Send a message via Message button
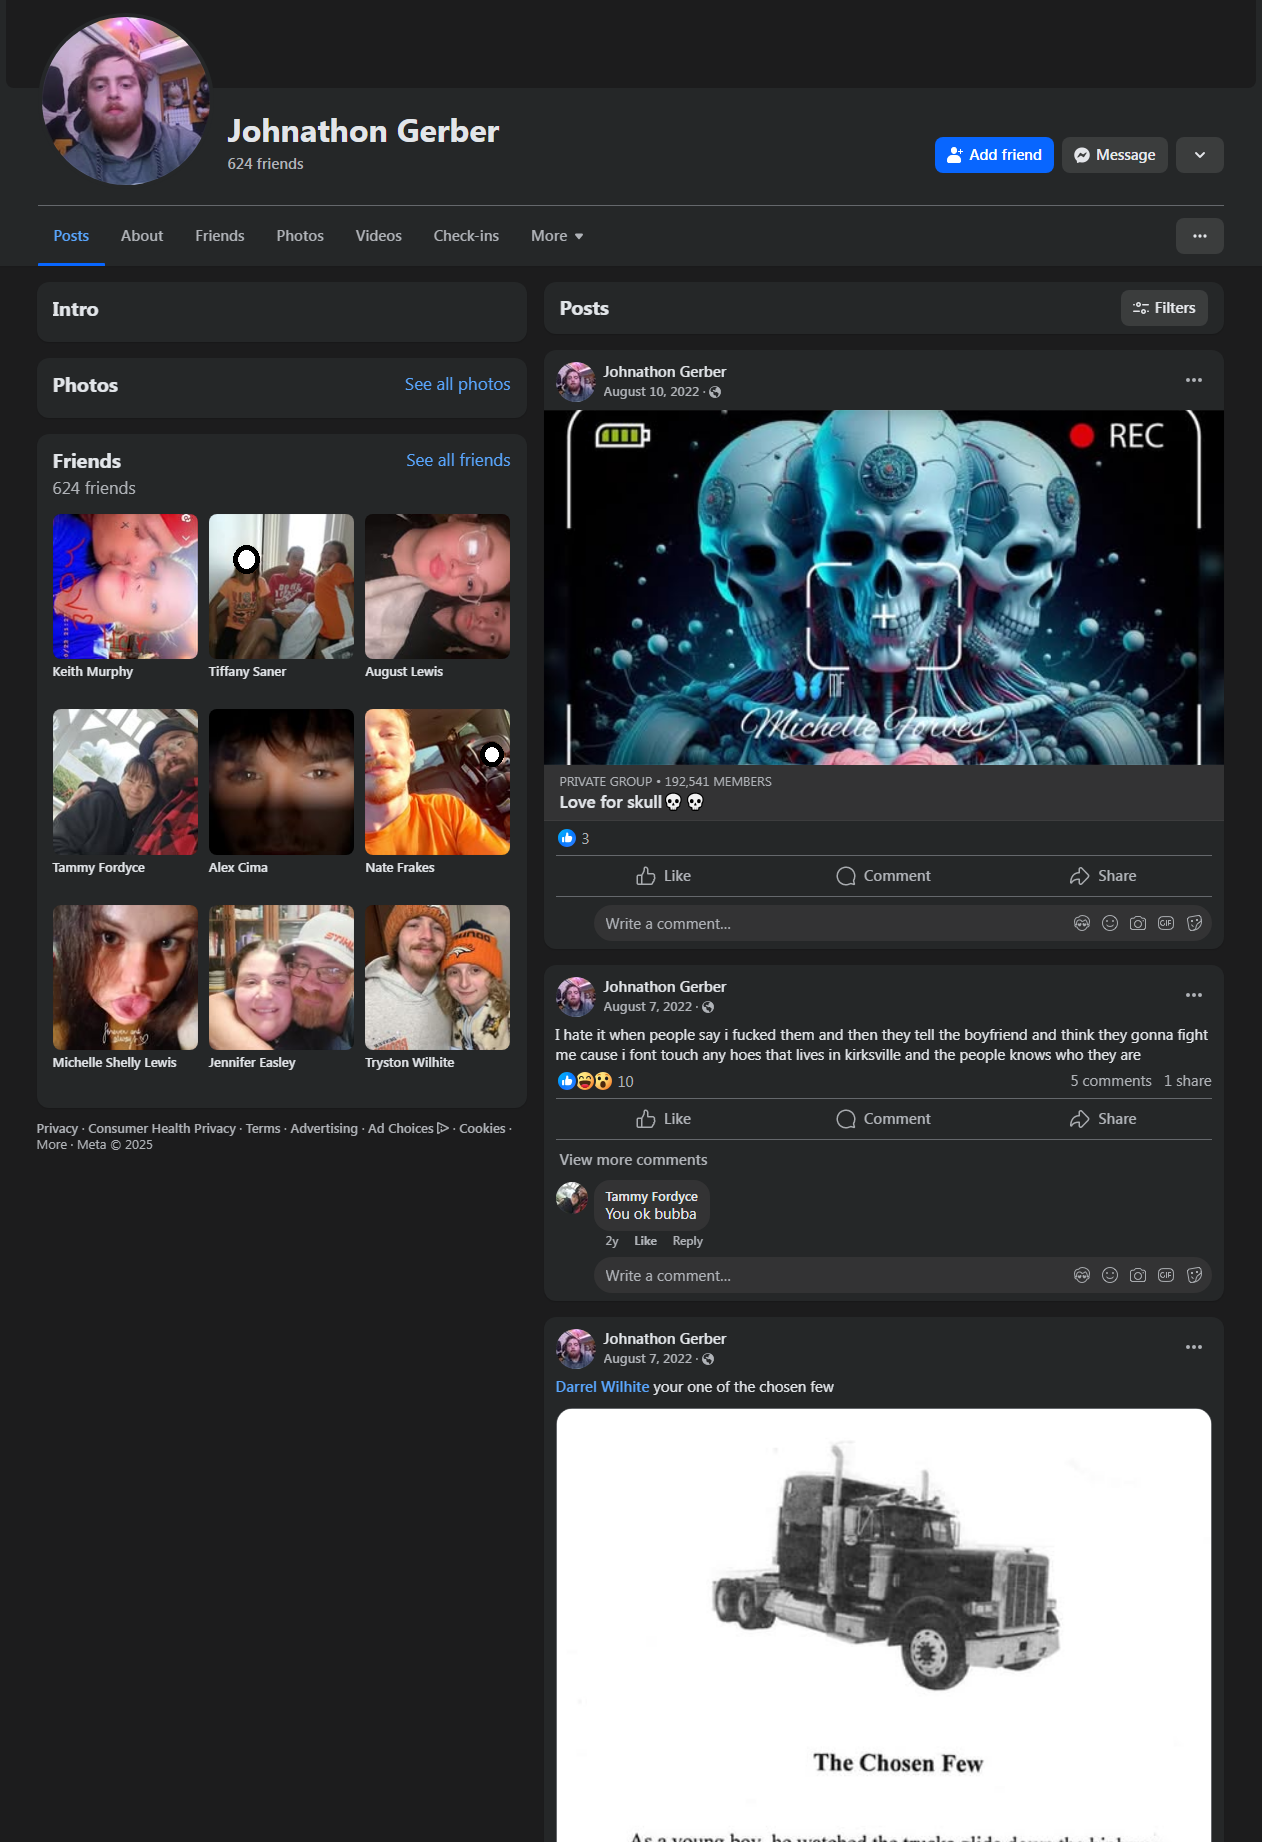The width and height of the screenshot is (1262, 1842). [1114, 155]
